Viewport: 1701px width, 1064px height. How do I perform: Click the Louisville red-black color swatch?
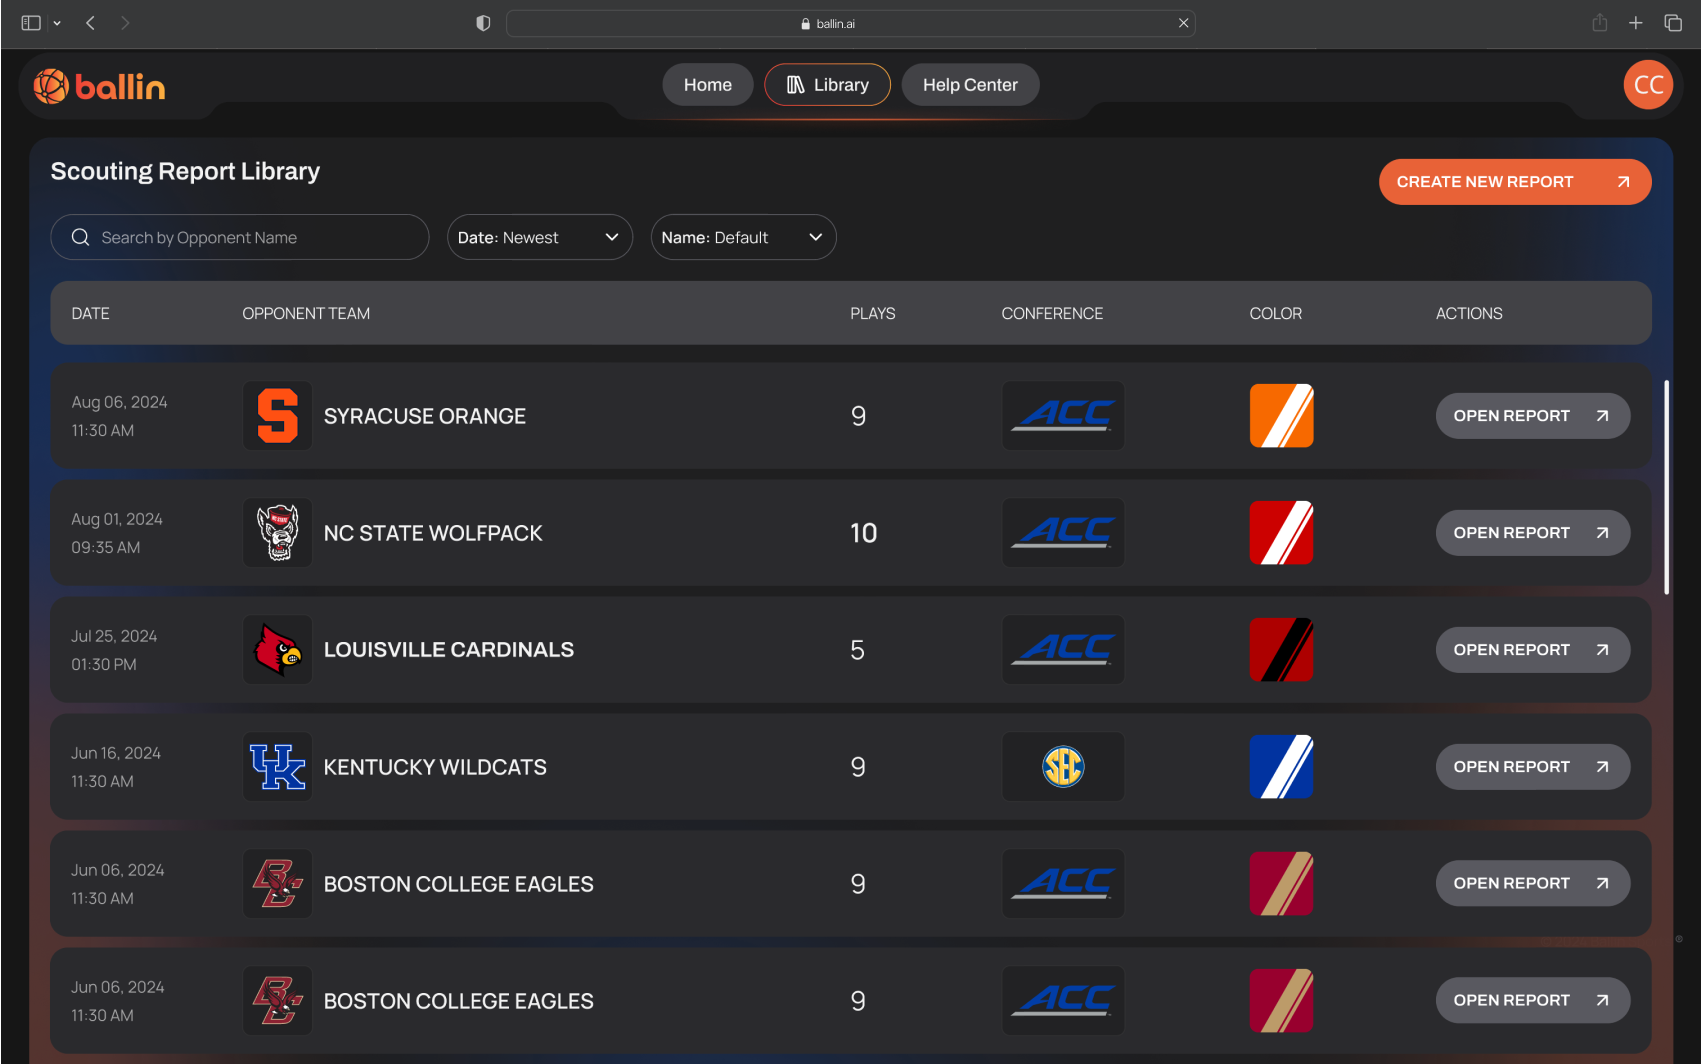[x=1281, y=650]
